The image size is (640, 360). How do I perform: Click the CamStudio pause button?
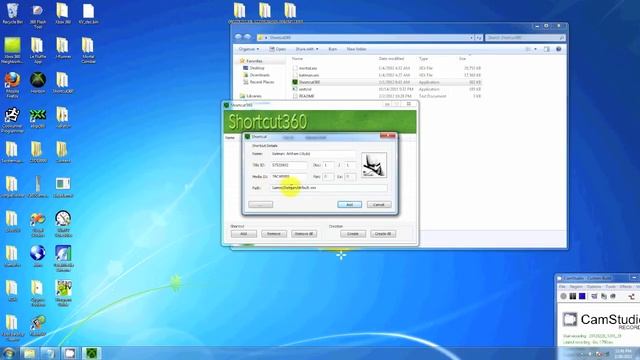pos(573,296)
